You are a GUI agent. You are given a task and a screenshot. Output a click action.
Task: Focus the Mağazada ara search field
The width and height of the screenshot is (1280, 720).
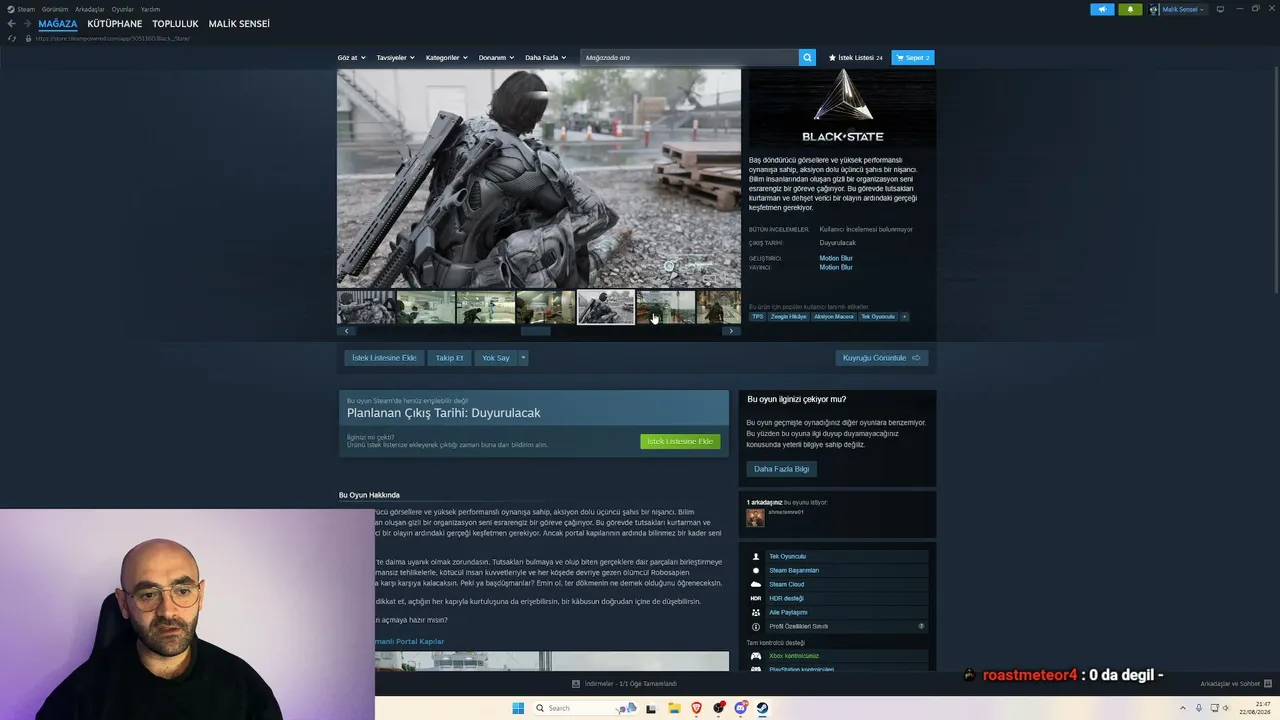pos(690,58)
